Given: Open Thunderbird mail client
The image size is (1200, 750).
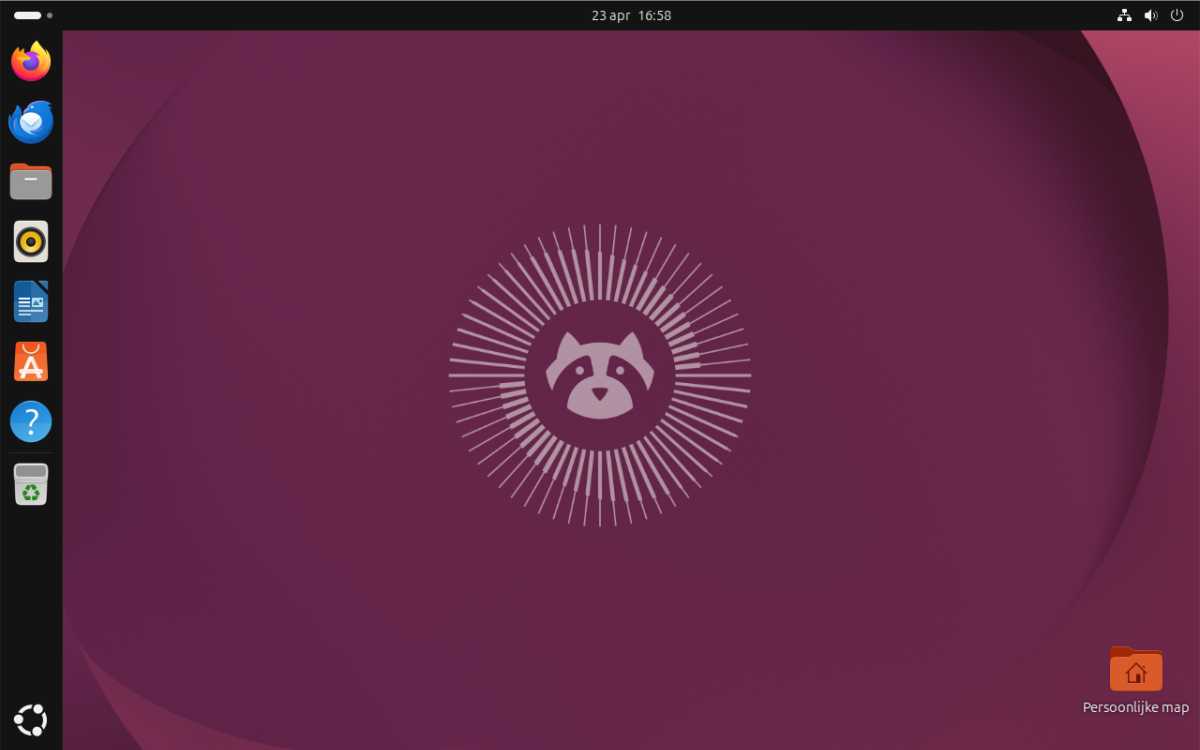Looking at the screenshot, I should coord(31,122).
